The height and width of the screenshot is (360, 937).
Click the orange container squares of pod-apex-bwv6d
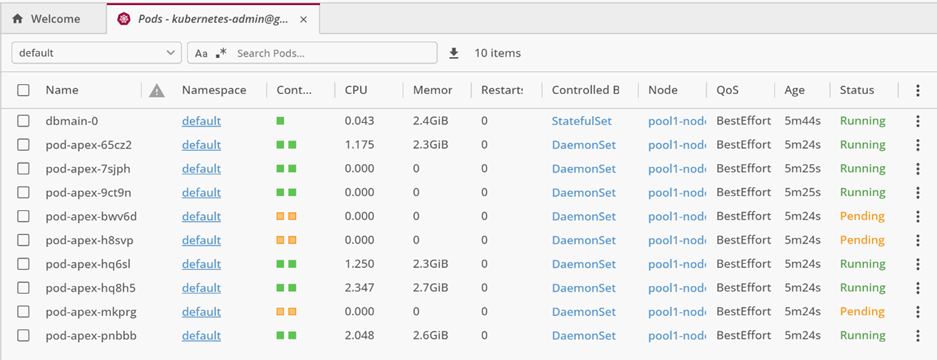(x=286, y=216)
